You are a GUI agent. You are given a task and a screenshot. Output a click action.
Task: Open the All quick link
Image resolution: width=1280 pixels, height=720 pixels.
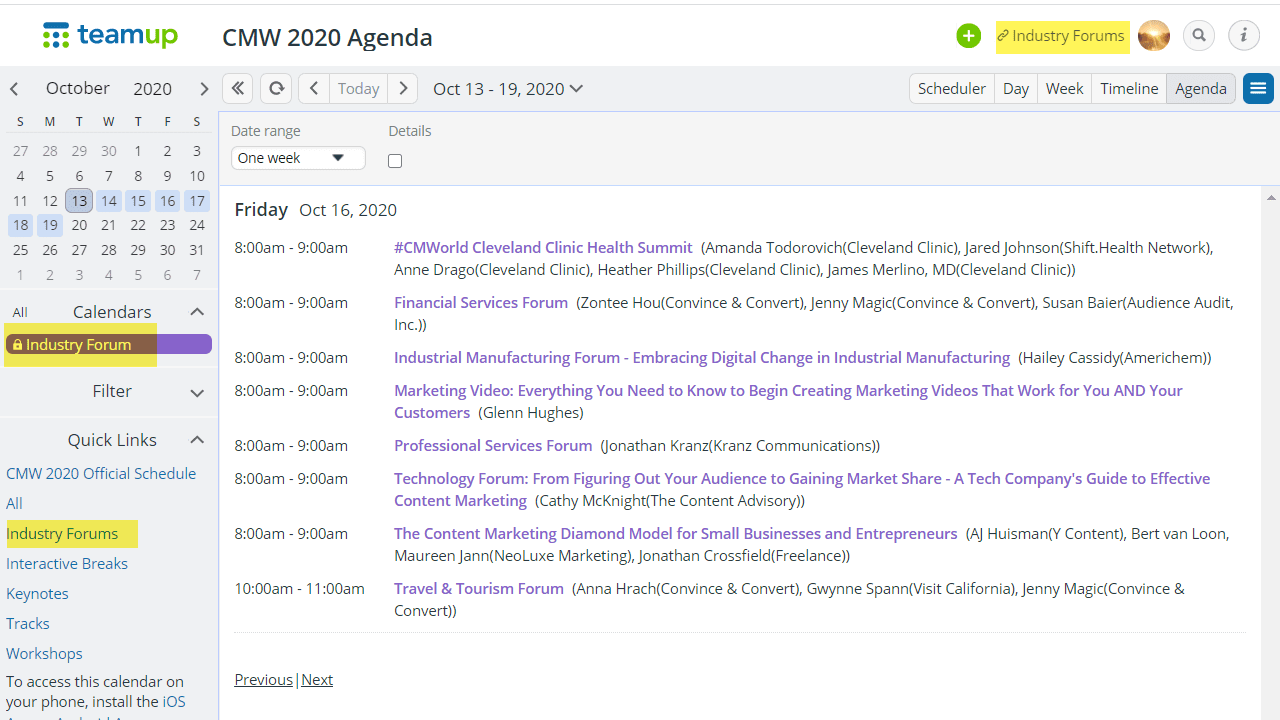(x=14, y=503)
